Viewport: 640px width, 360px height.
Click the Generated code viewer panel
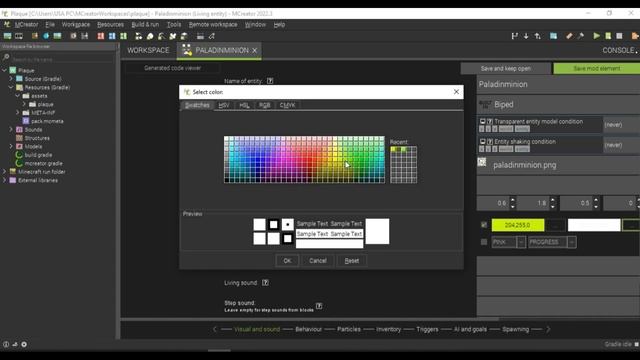point(173,68)
